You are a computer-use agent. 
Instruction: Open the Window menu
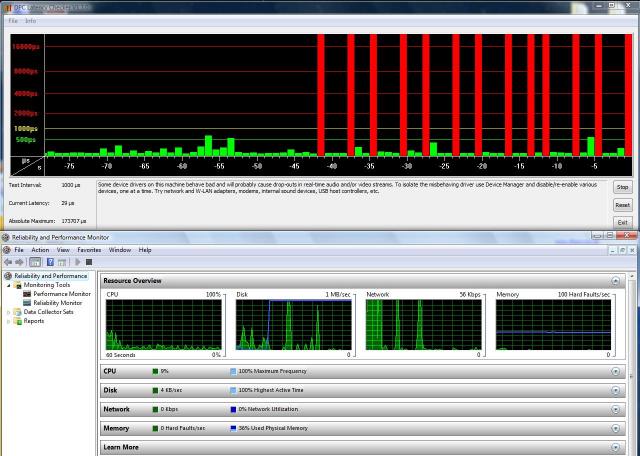(x=120, y=250)
